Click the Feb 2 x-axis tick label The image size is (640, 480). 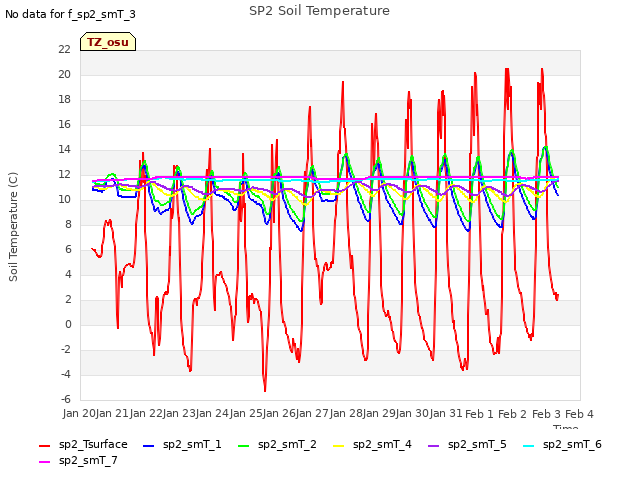[513, 414]
